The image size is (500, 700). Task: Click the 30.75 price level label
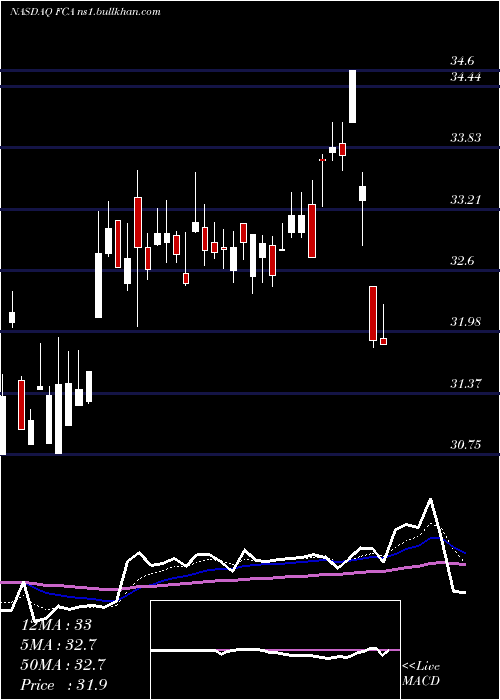[466, 445]
